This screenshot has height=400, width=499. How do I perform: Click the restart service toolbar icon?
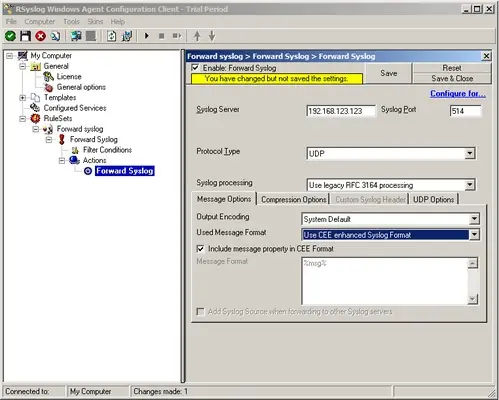click(177, 36)
